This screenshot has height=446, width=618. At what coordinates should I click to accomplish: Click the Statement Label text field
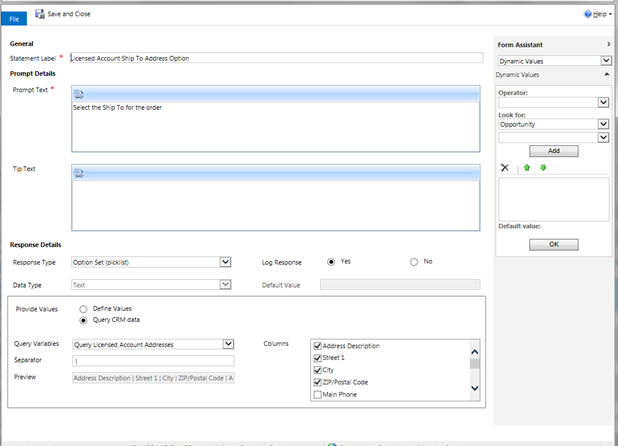275,58
